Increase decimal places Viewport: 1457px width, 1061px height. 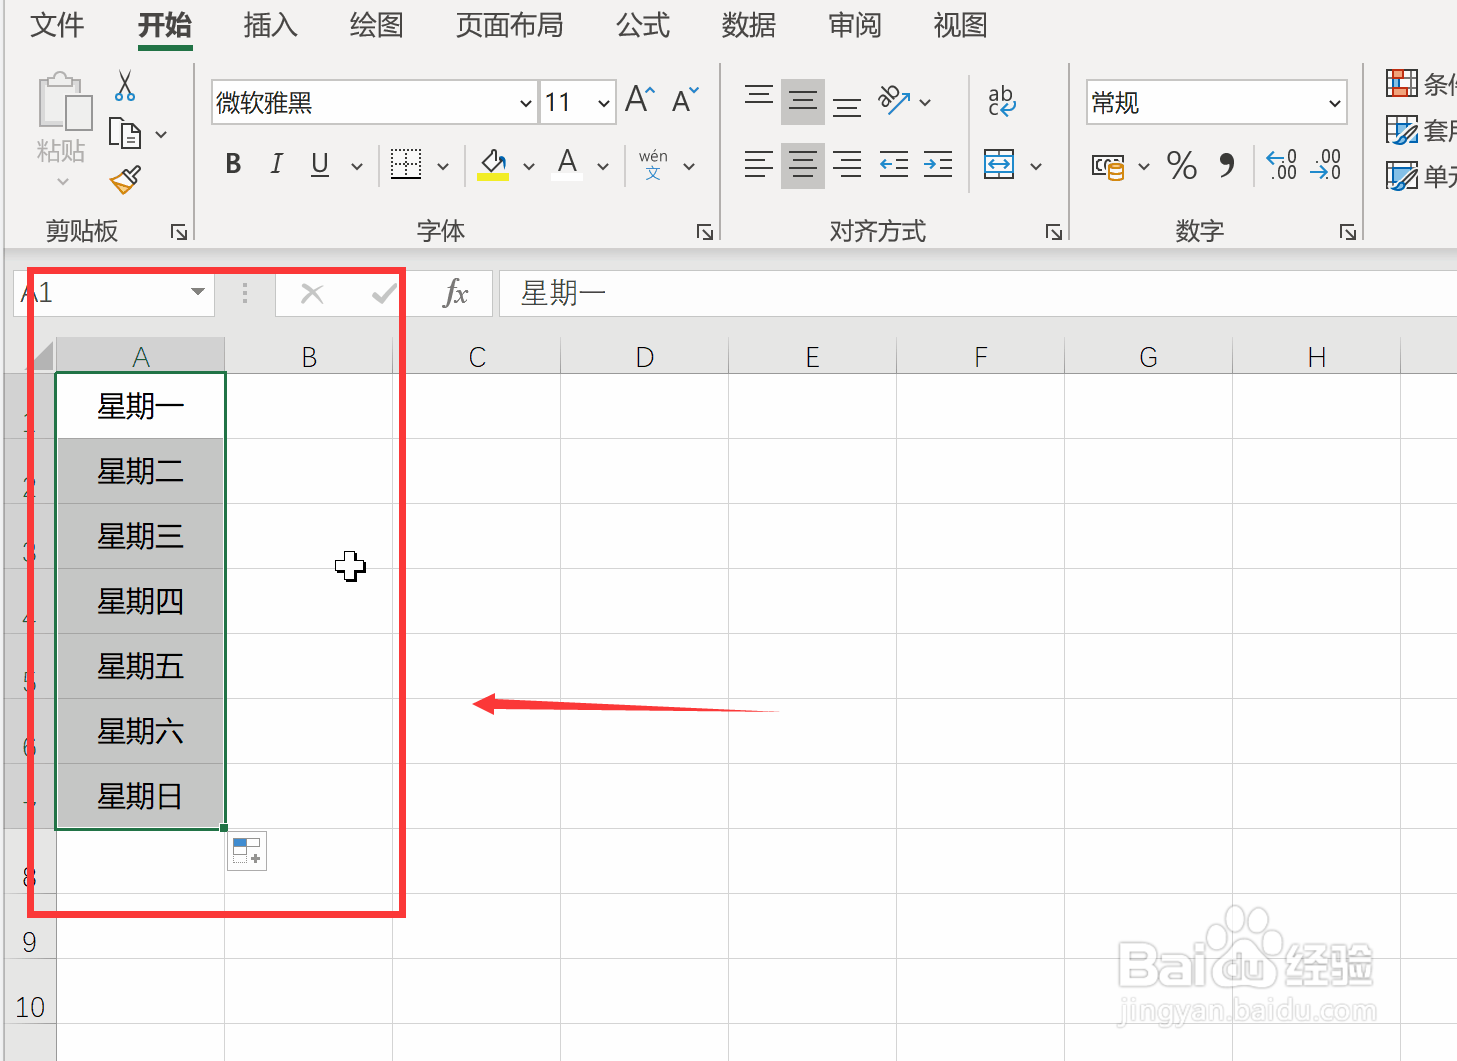pos(1282,165)
